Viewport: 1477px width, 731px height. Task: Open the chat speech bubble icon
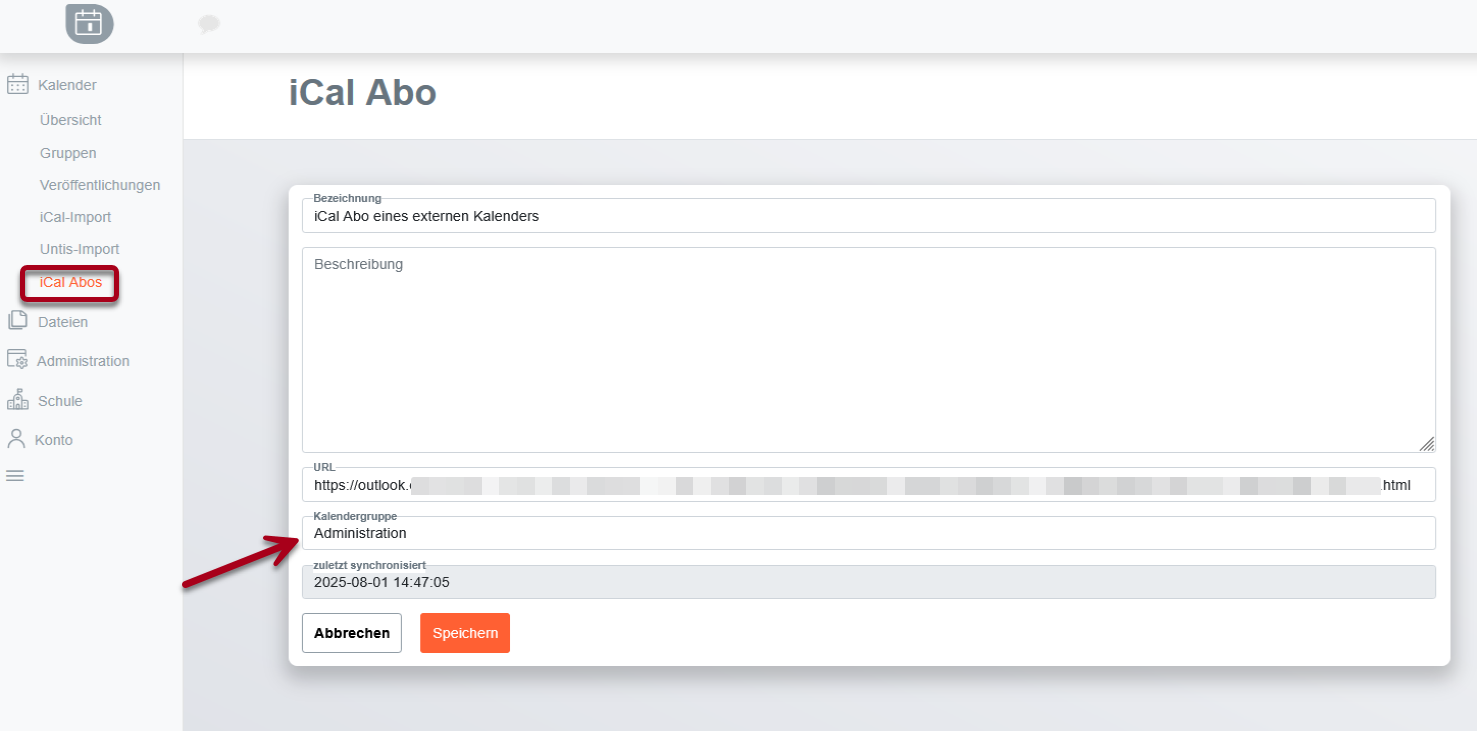(x=208, y=24)
